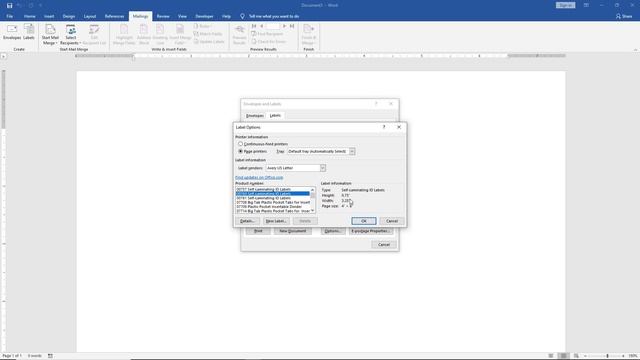Click the Finish & Merge icon
640x360 pixels.
point(309,35)
